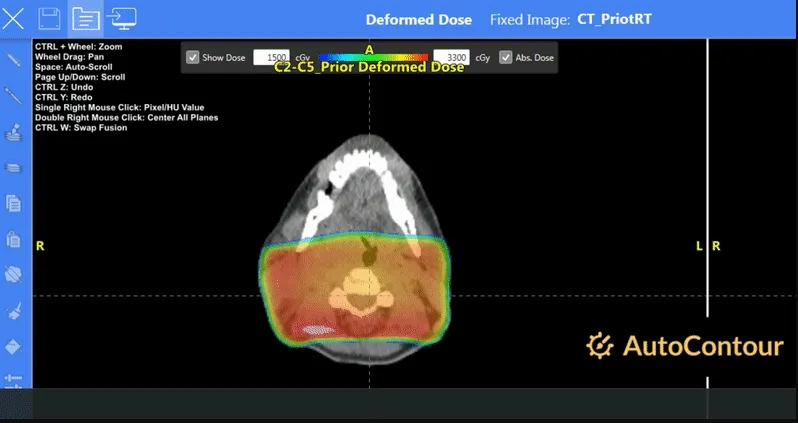Open the sliders adjustment icon
This screenshot has width=798, height=423.
pyautogui.click(x=13, y=379)
